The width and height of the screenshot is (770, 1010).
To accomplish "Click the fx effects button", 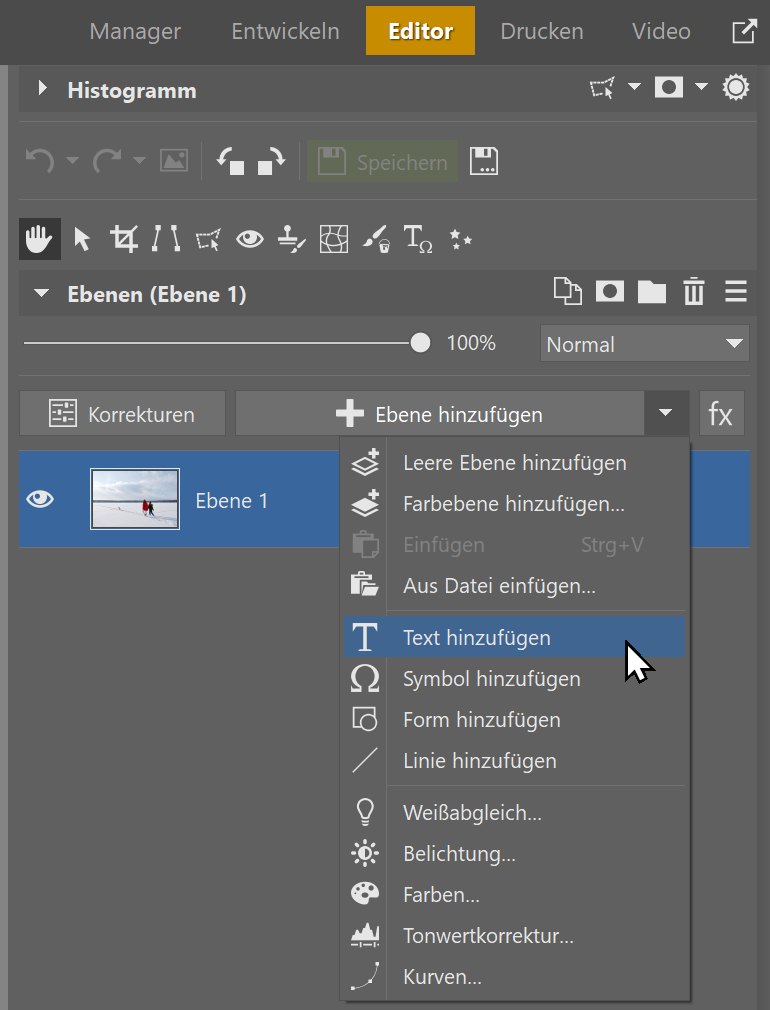I will click(x=721, y=414).
